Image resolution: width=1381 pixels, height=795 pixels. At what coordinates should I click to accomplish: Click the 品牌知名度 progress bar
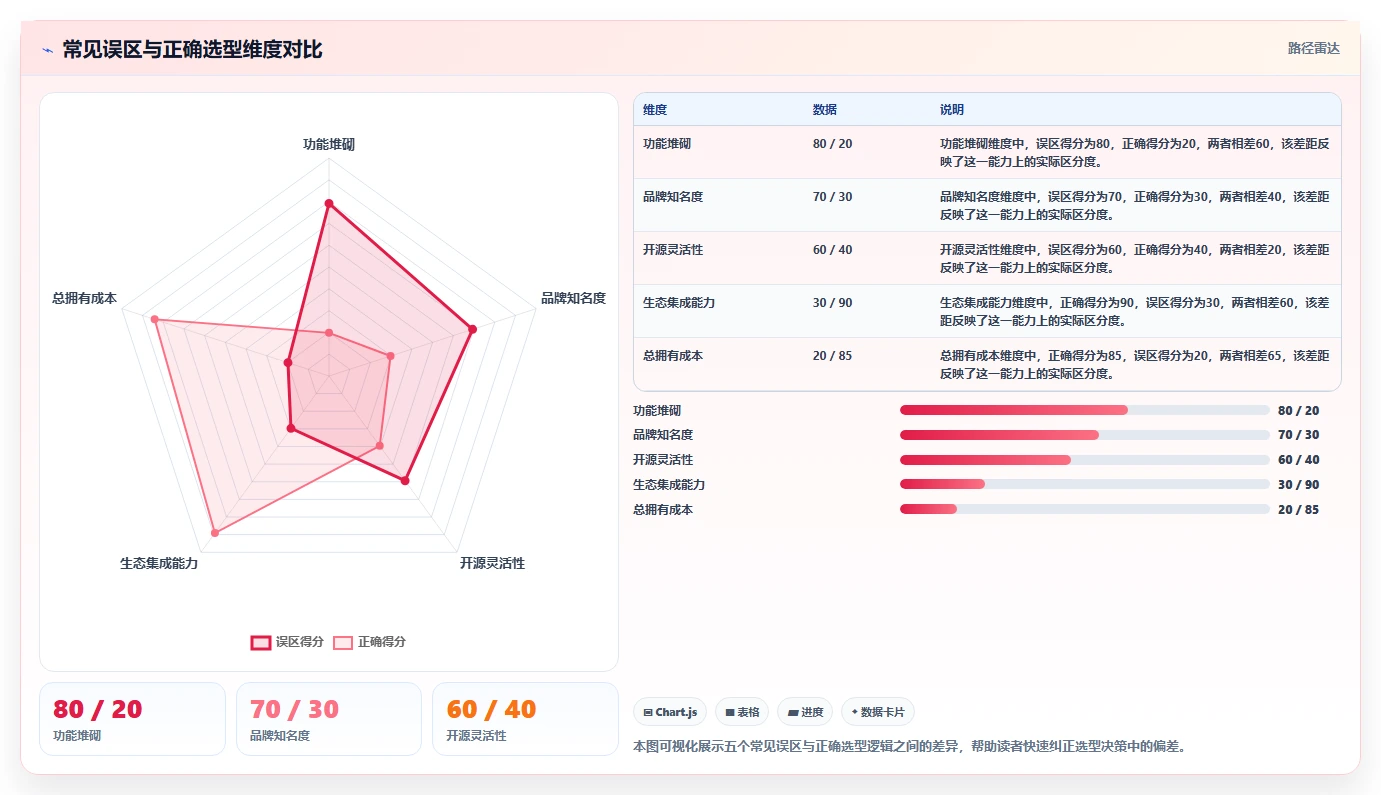[1085, 435]
